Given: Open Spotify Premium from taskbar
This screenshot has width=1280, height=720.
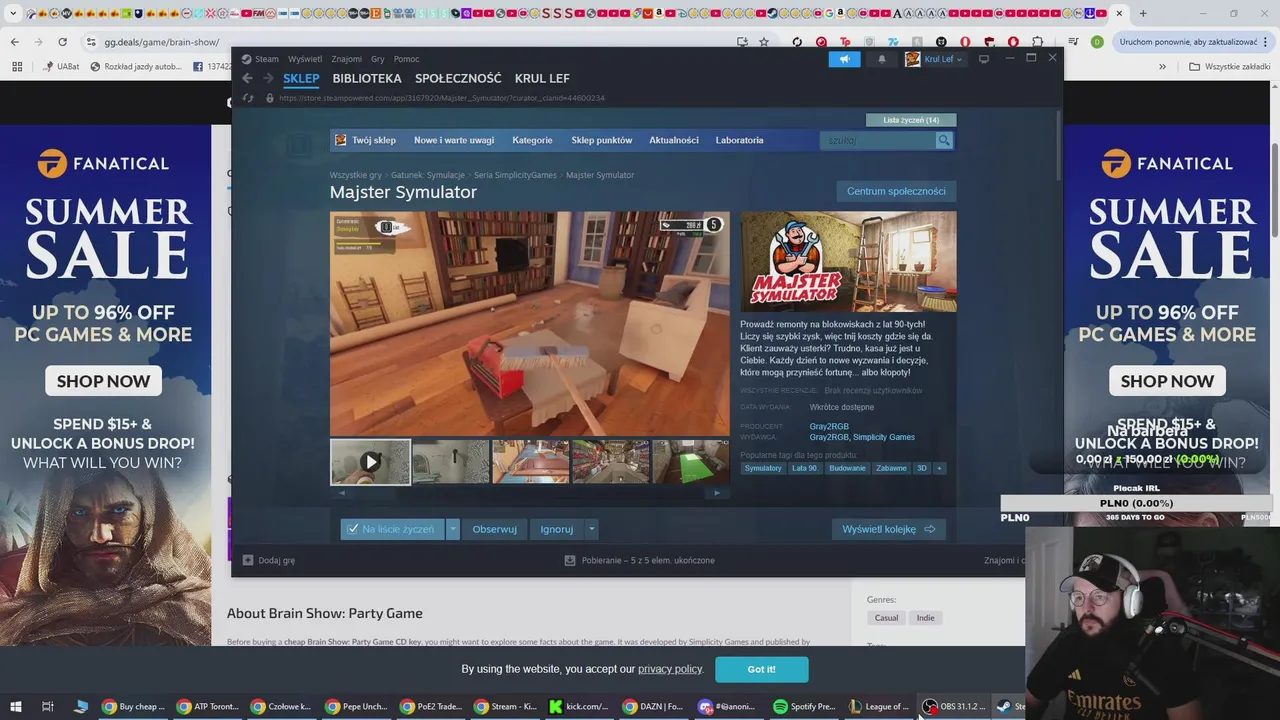Looking at the screenshot, I should pyautogui.click(x=804, y=706).
